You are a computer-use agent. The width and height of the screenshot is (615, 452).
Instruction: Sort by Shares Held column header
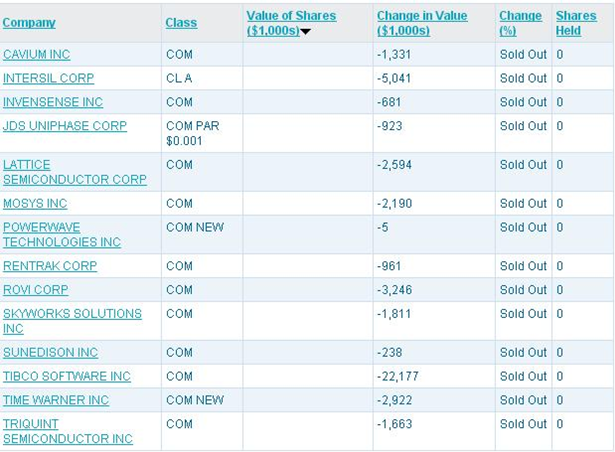[576, 23]
